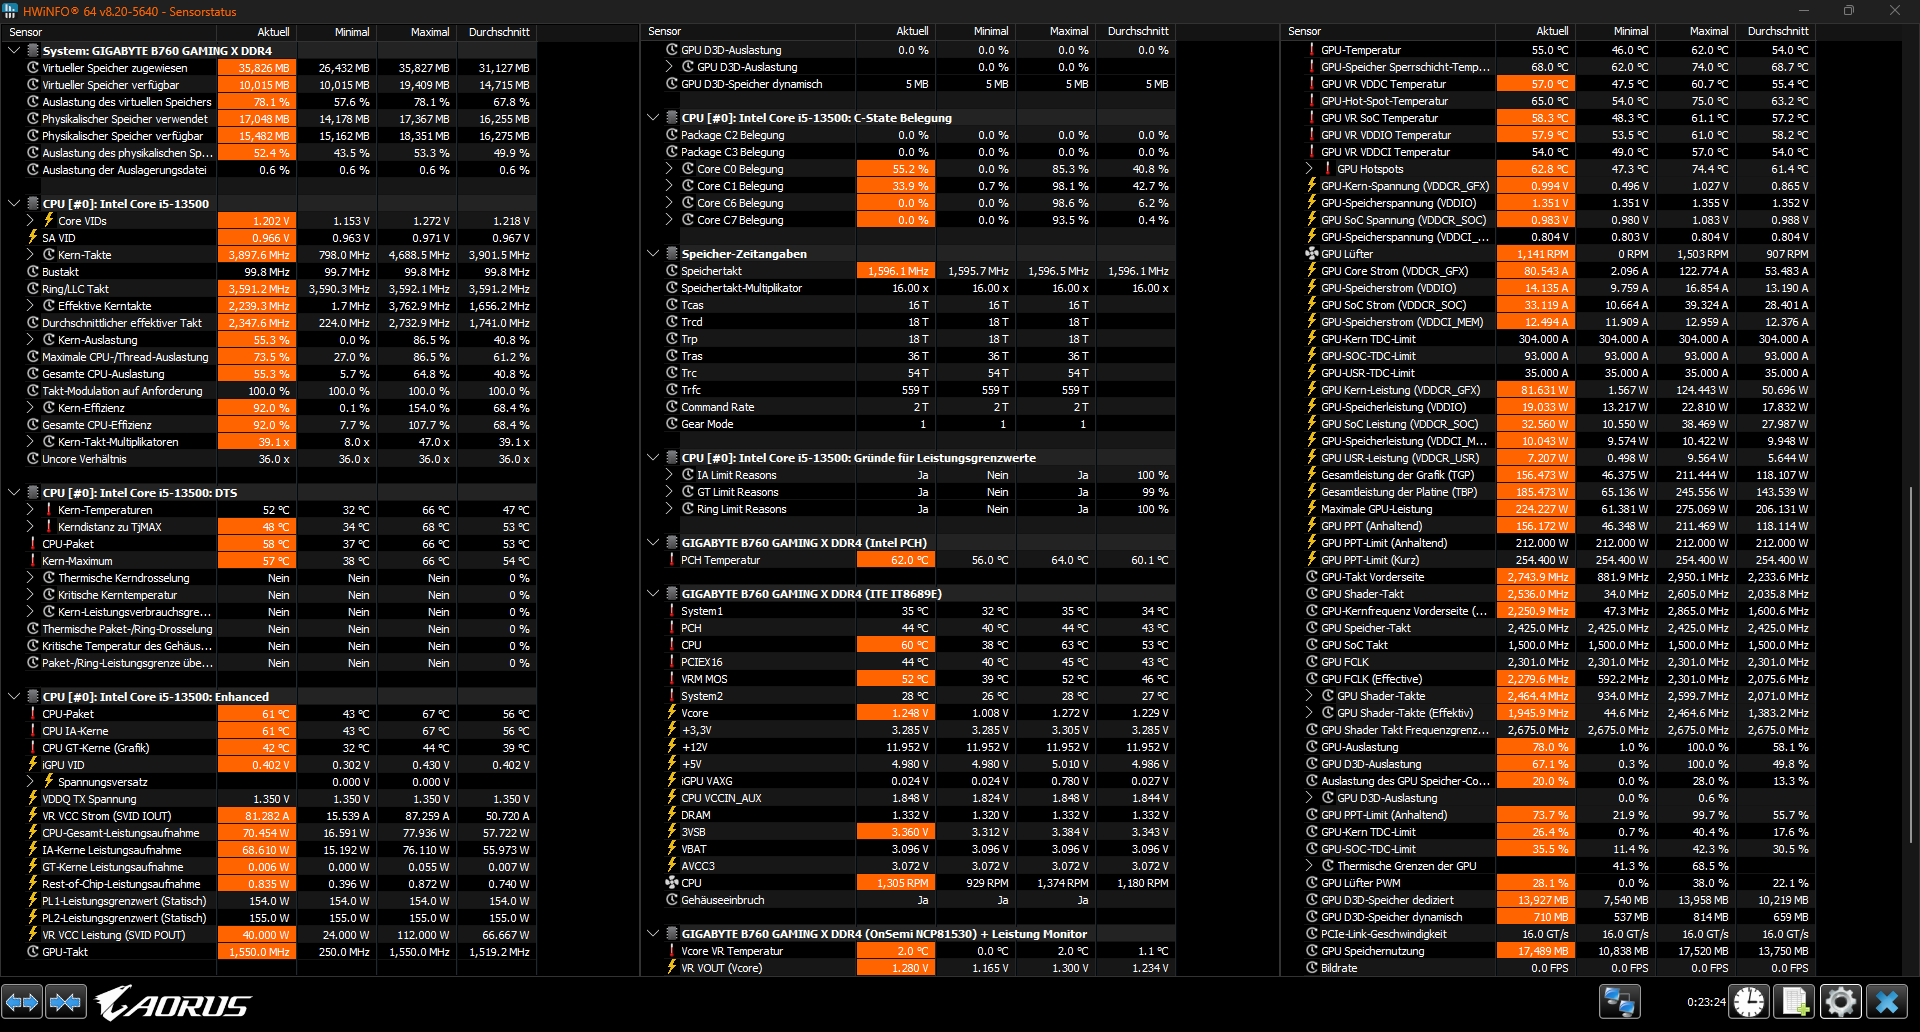Expand the Thermische Grenzen der GPU row

click(1309, 866)
